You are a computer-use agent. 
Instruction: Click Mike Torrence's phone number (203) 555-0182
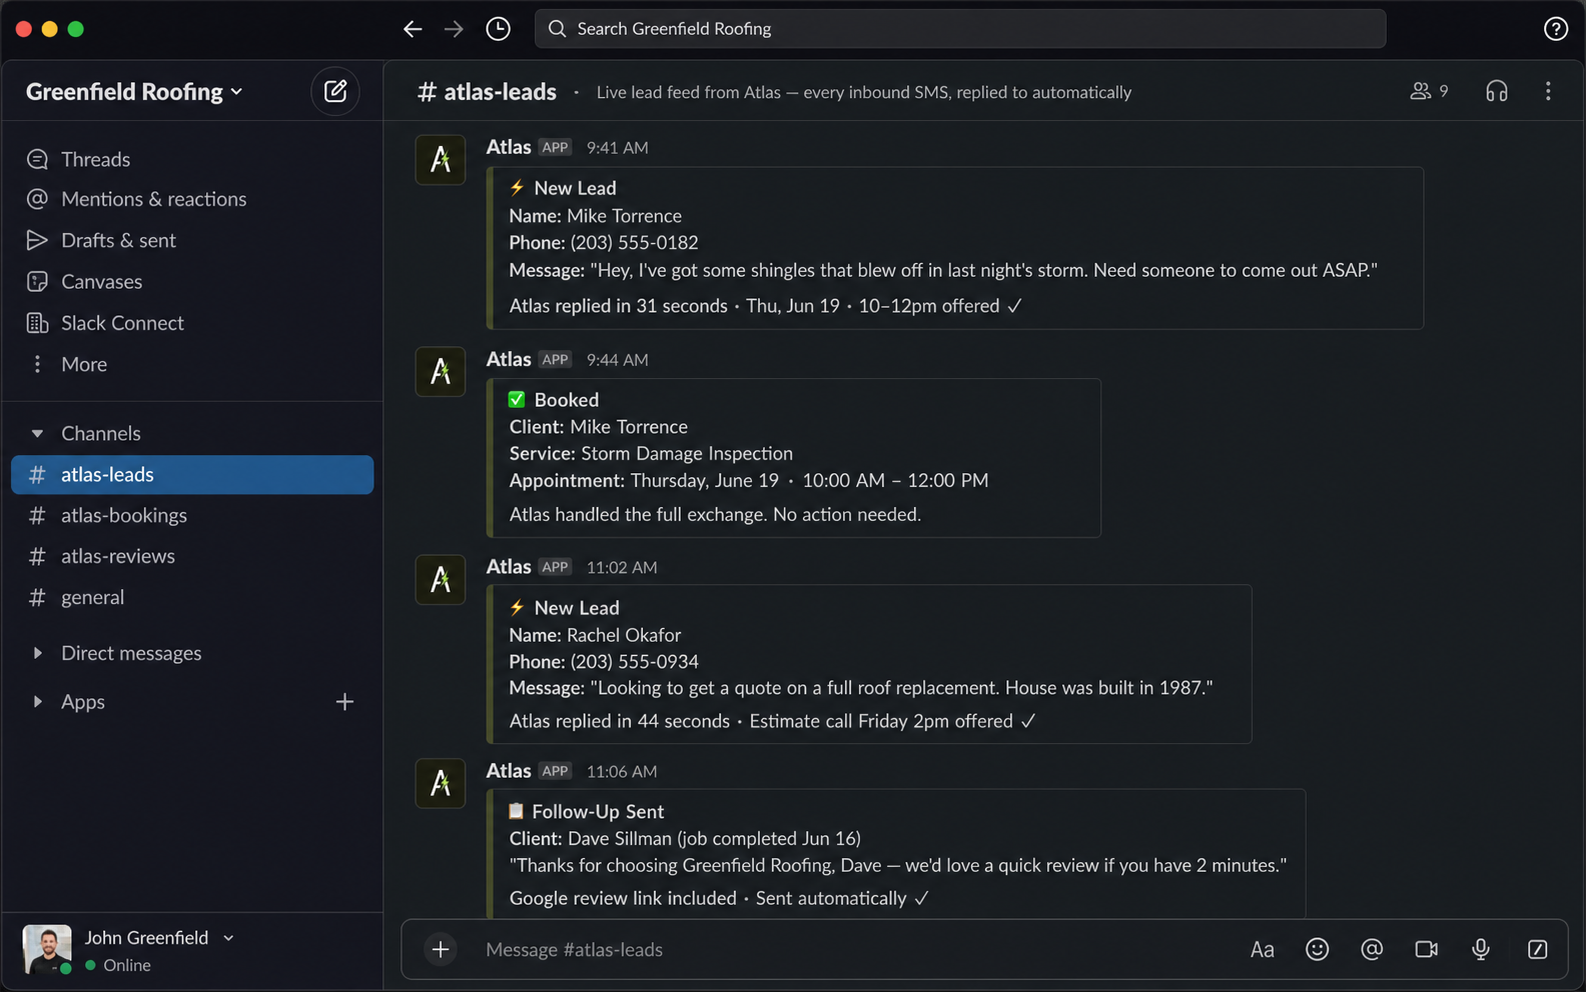[634, 243]
